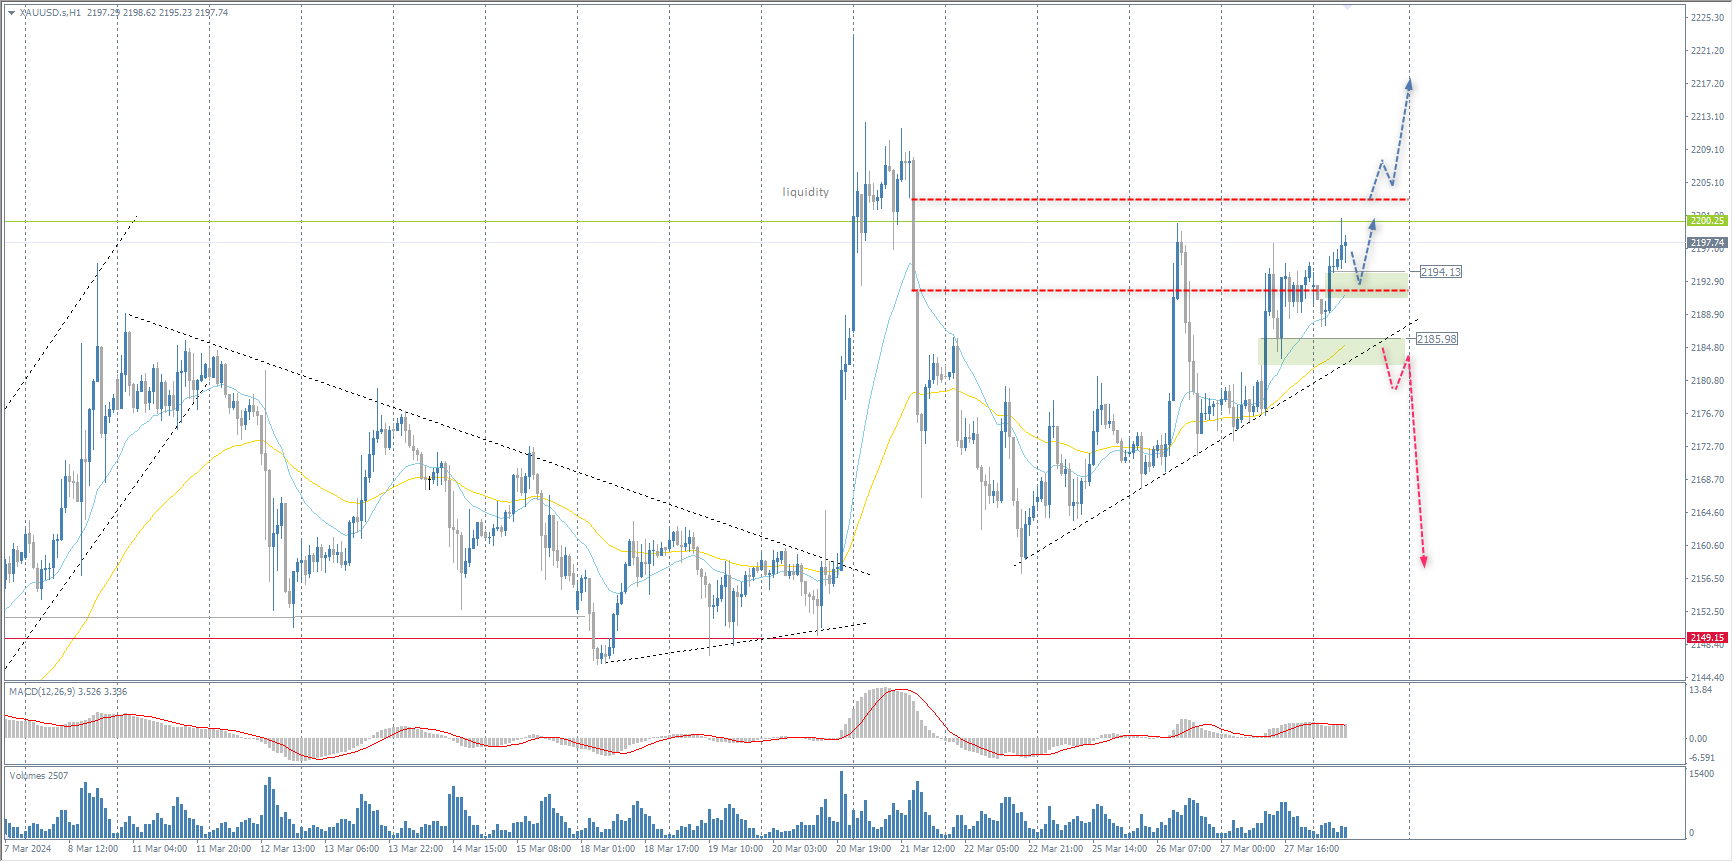Click the Volumes 2507 indicator label
The height and width of the screenshot is (862, 1733).
pos(39,775)
